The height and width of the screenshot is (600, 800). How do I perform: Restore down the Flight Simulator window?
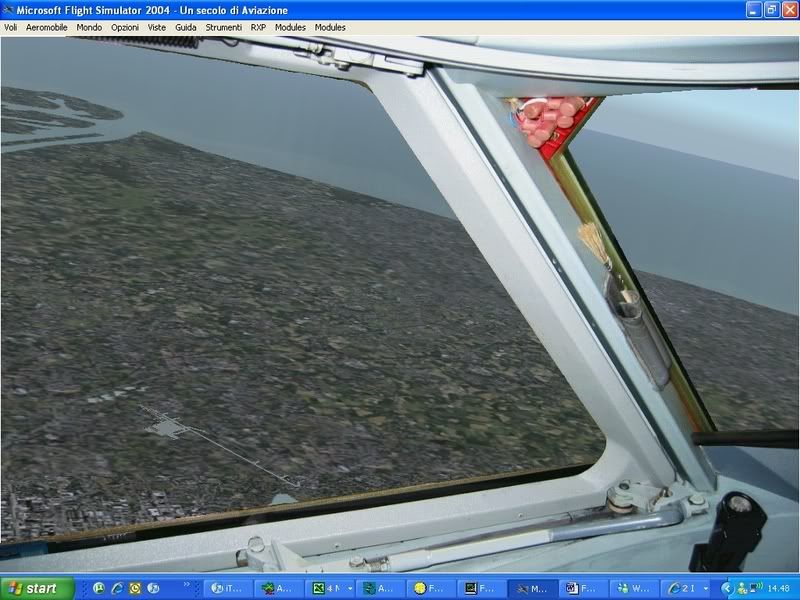pos(771,10)
